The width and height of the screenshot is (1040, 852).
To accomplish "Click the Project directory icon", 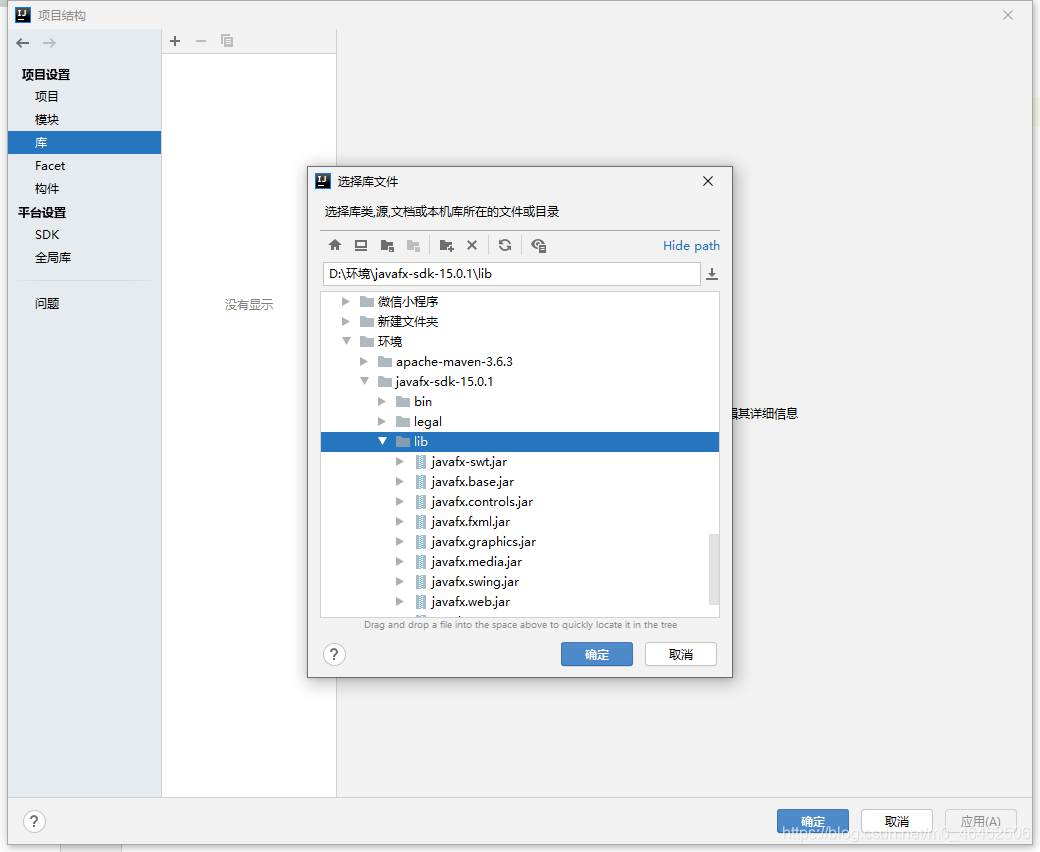I will pyautogui.click(x=387, y=245).
